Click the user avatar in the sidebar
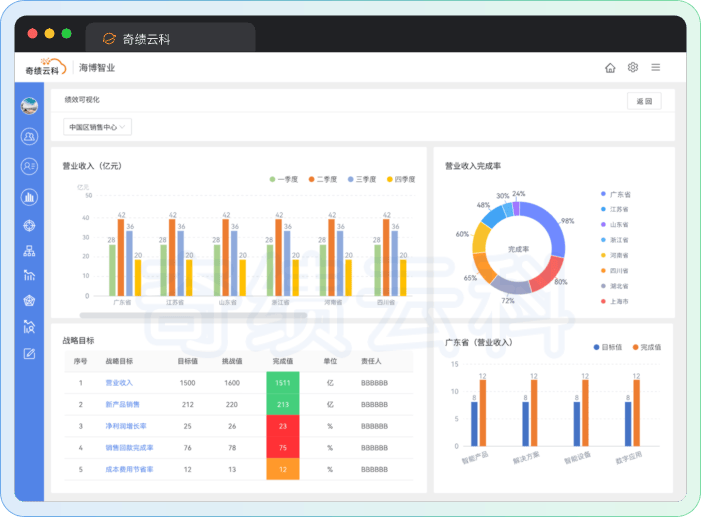The image size is (701, 517). [29, 106]
